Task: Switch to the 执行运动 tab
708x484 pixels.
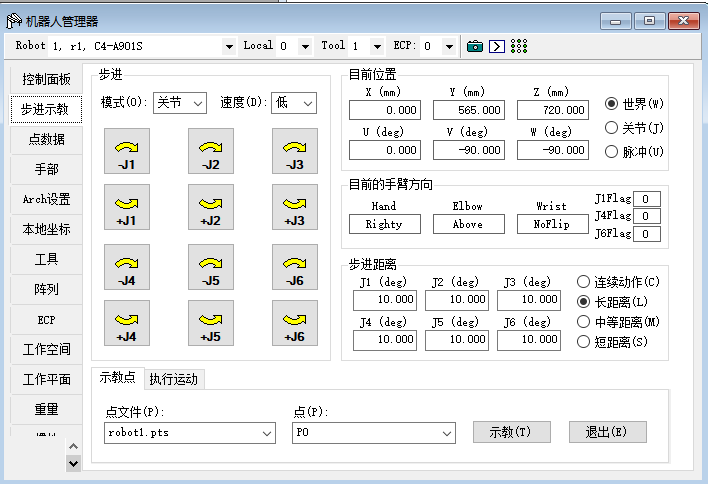Action: click(174, 379)
